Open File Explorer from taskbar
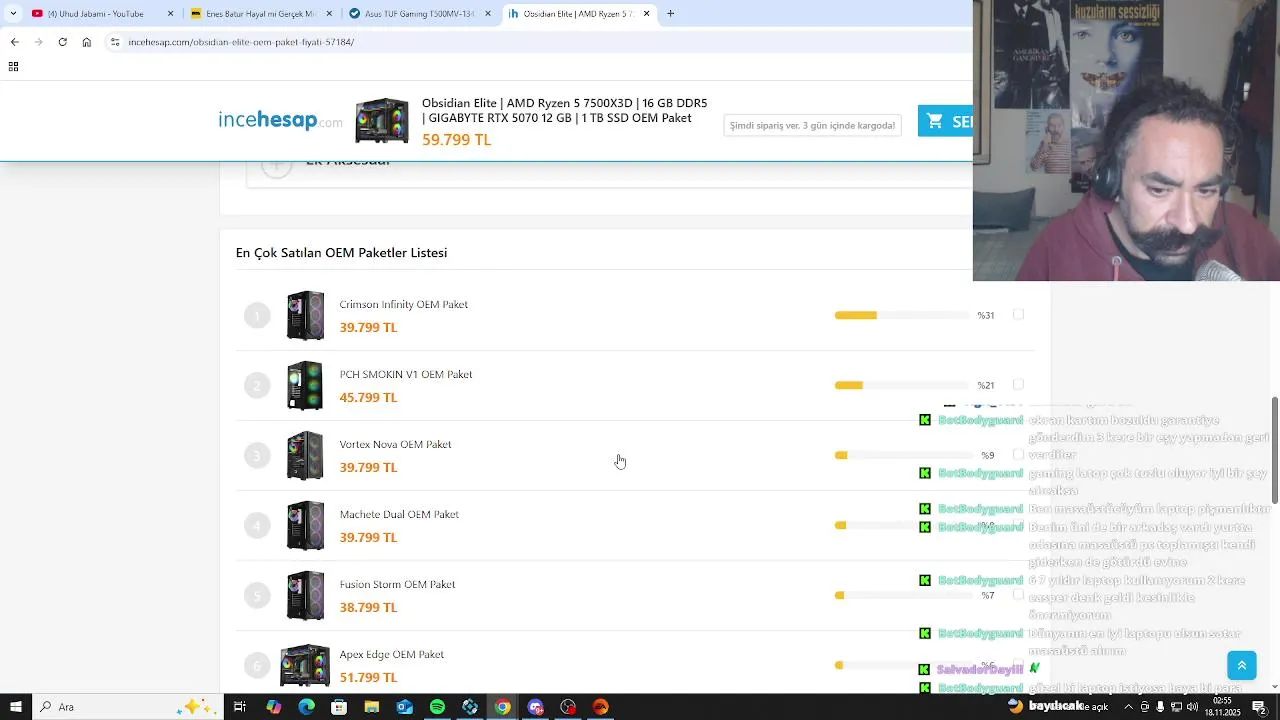The width and height of the screenshot is (1280, 720). point(372,707)
